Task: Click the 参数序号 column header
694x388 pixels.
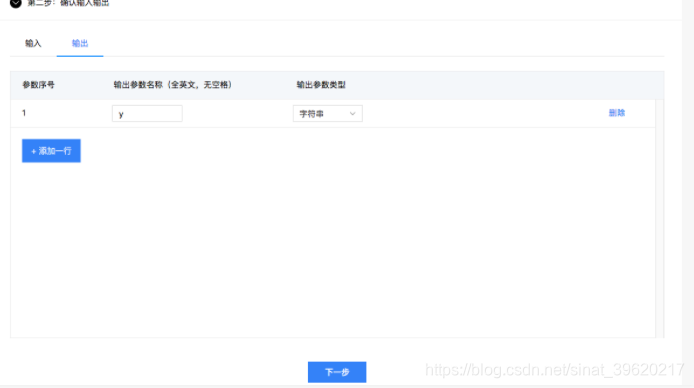Action: point(39,85)
